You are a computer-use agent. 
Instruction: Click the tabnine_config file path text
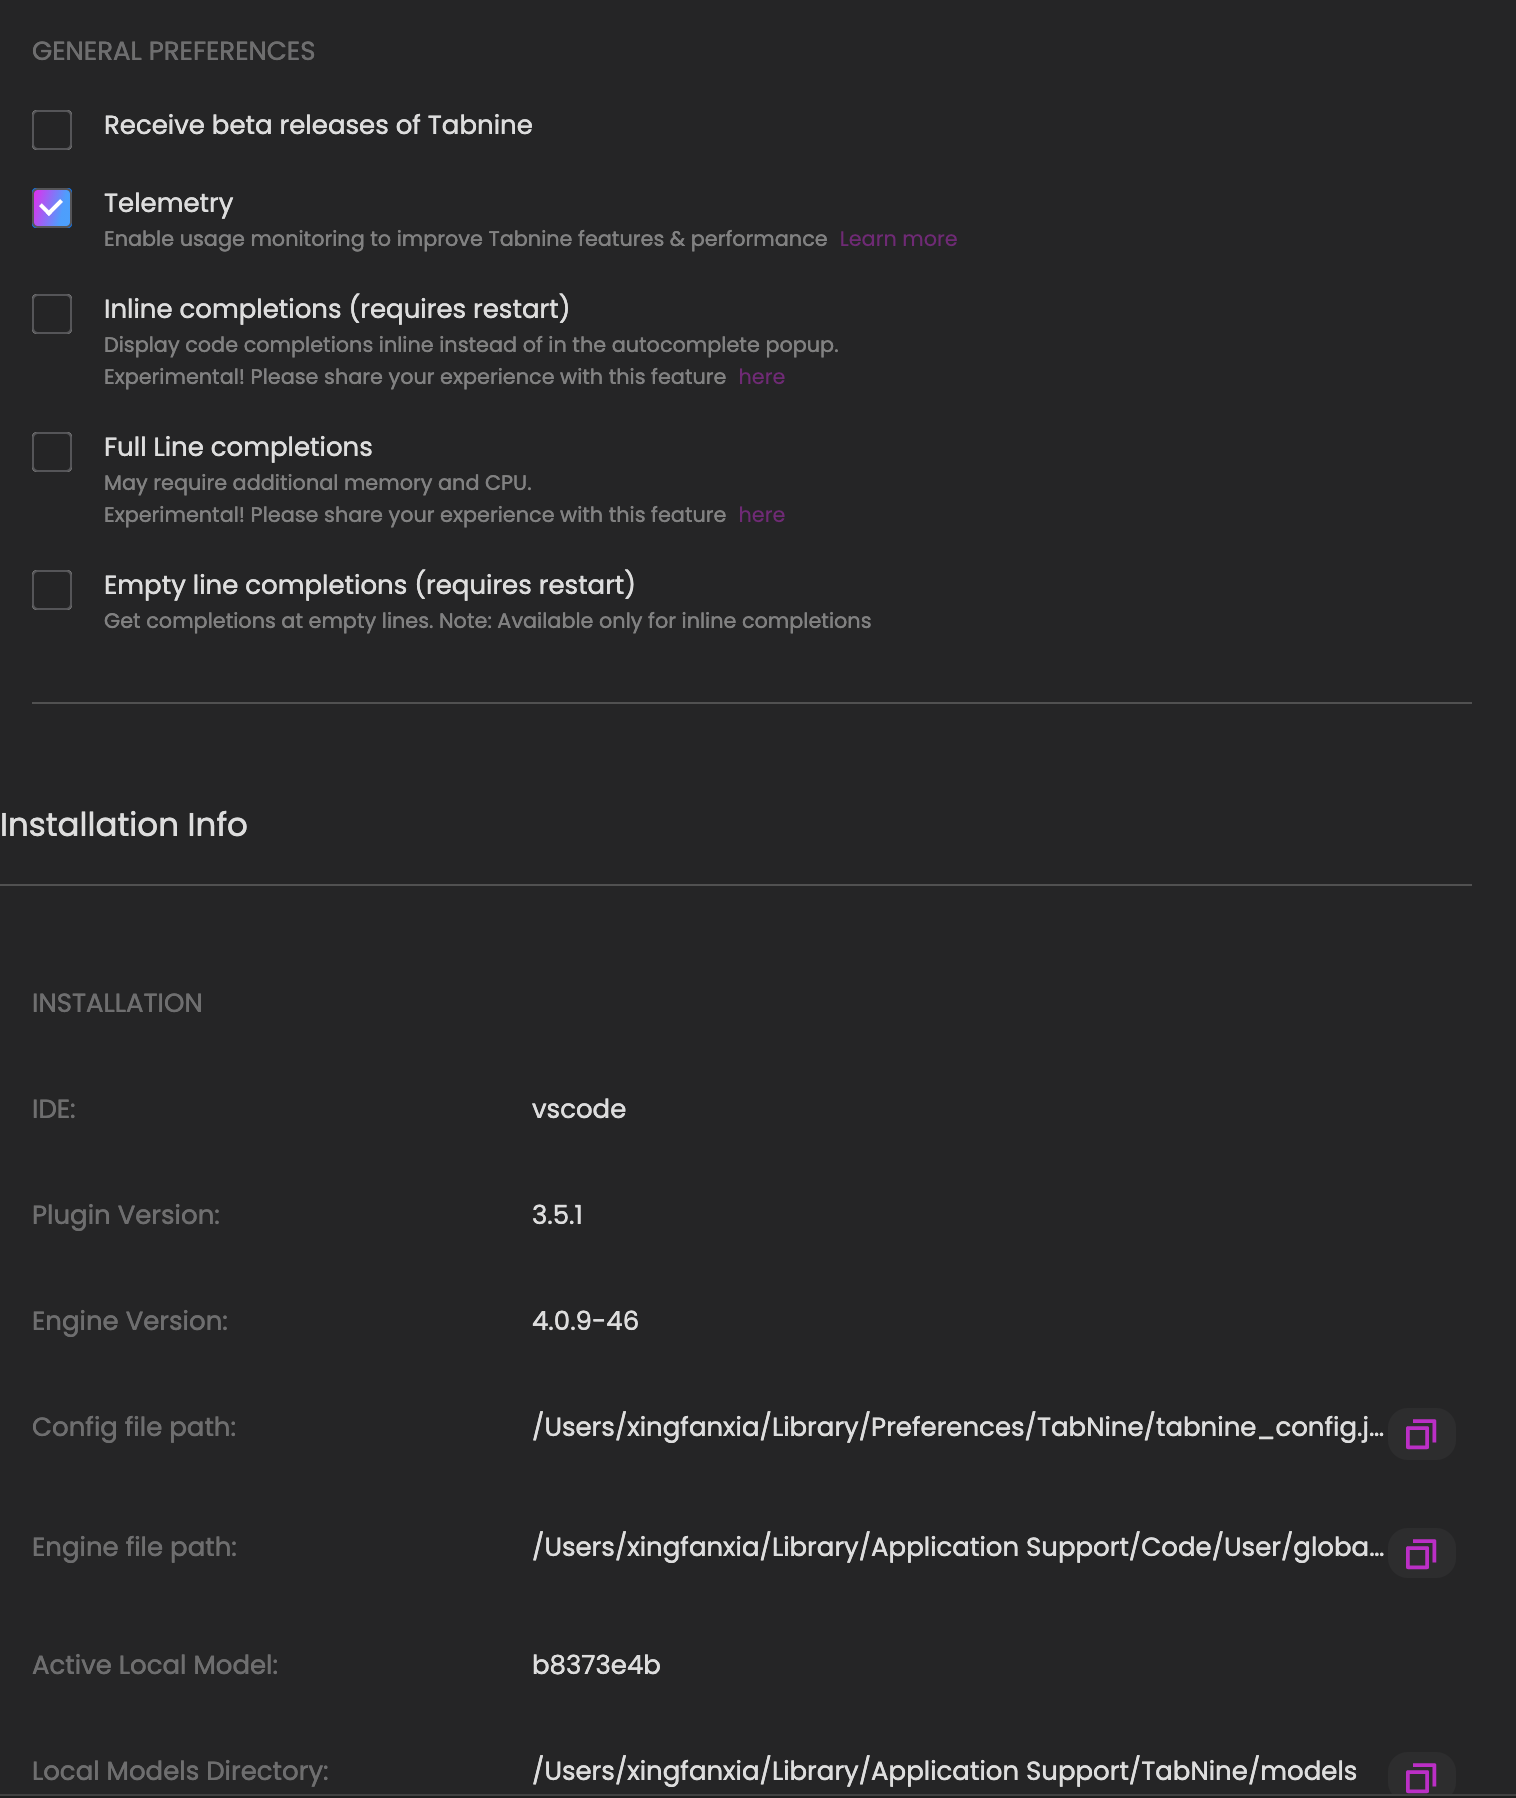click(x=957, y=1427)
